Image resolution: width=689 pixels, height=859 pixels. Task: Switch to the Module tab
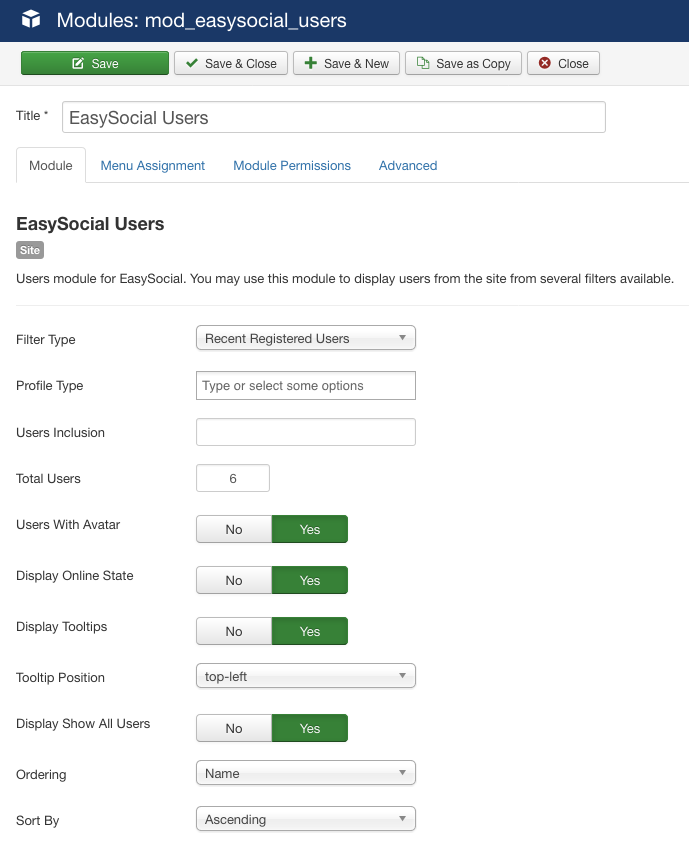(51, 165)
